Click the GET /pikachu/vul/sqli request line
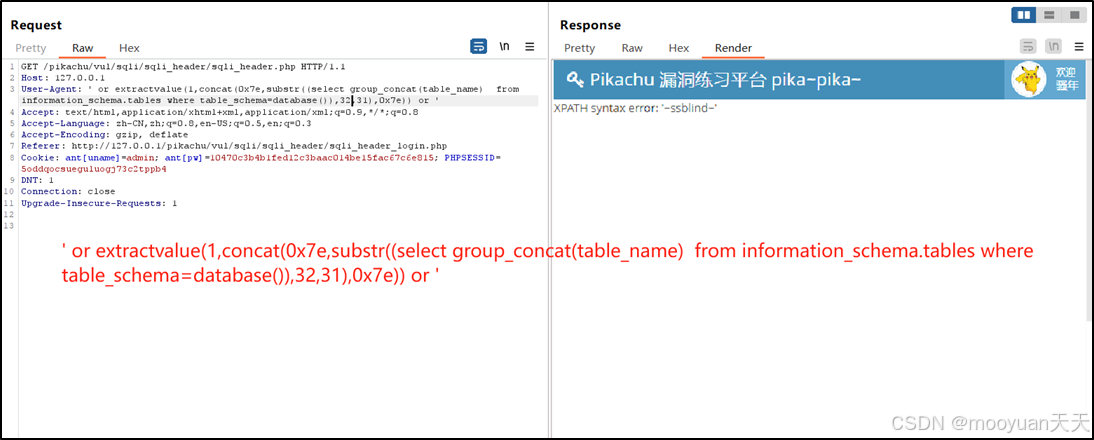1094x440 pixels. [x=183, y=67]
